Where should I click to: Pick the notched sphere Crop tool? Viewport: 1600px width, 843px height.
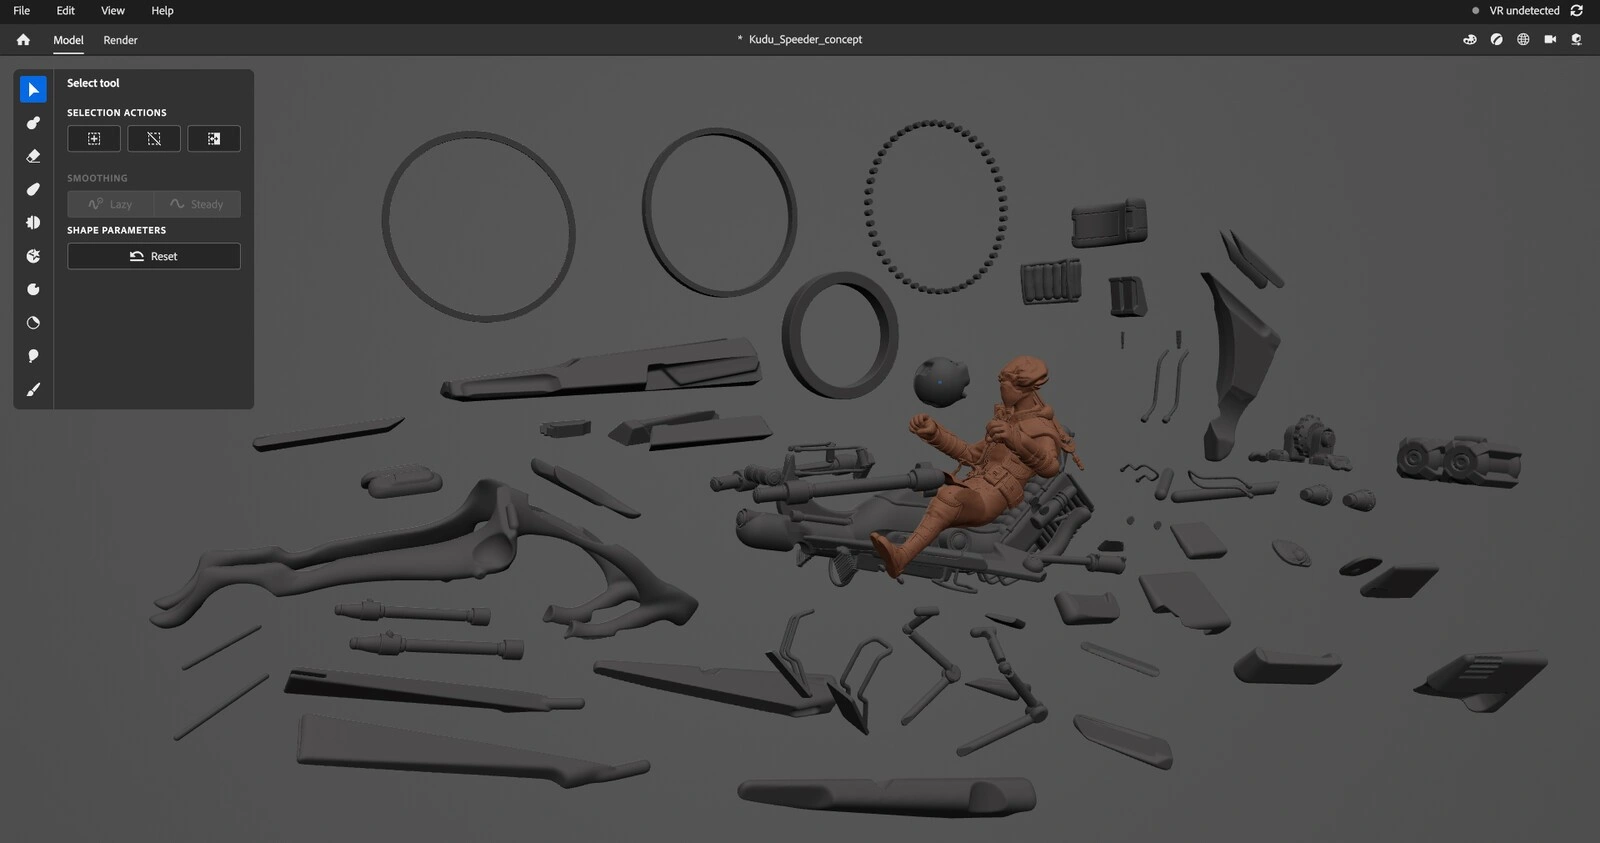tap(33, 289)
